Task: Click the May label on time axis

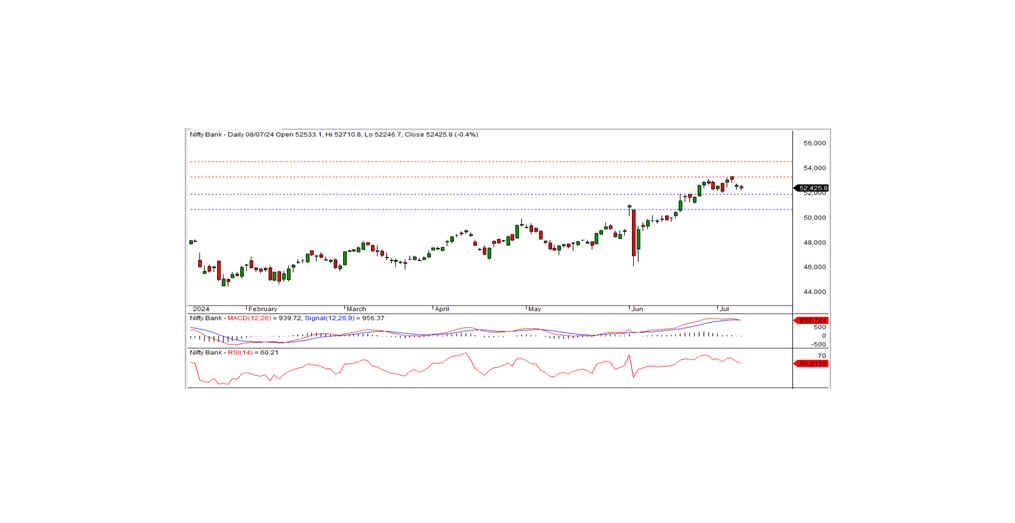Action: pyautogui.click(x=534, y=309)
